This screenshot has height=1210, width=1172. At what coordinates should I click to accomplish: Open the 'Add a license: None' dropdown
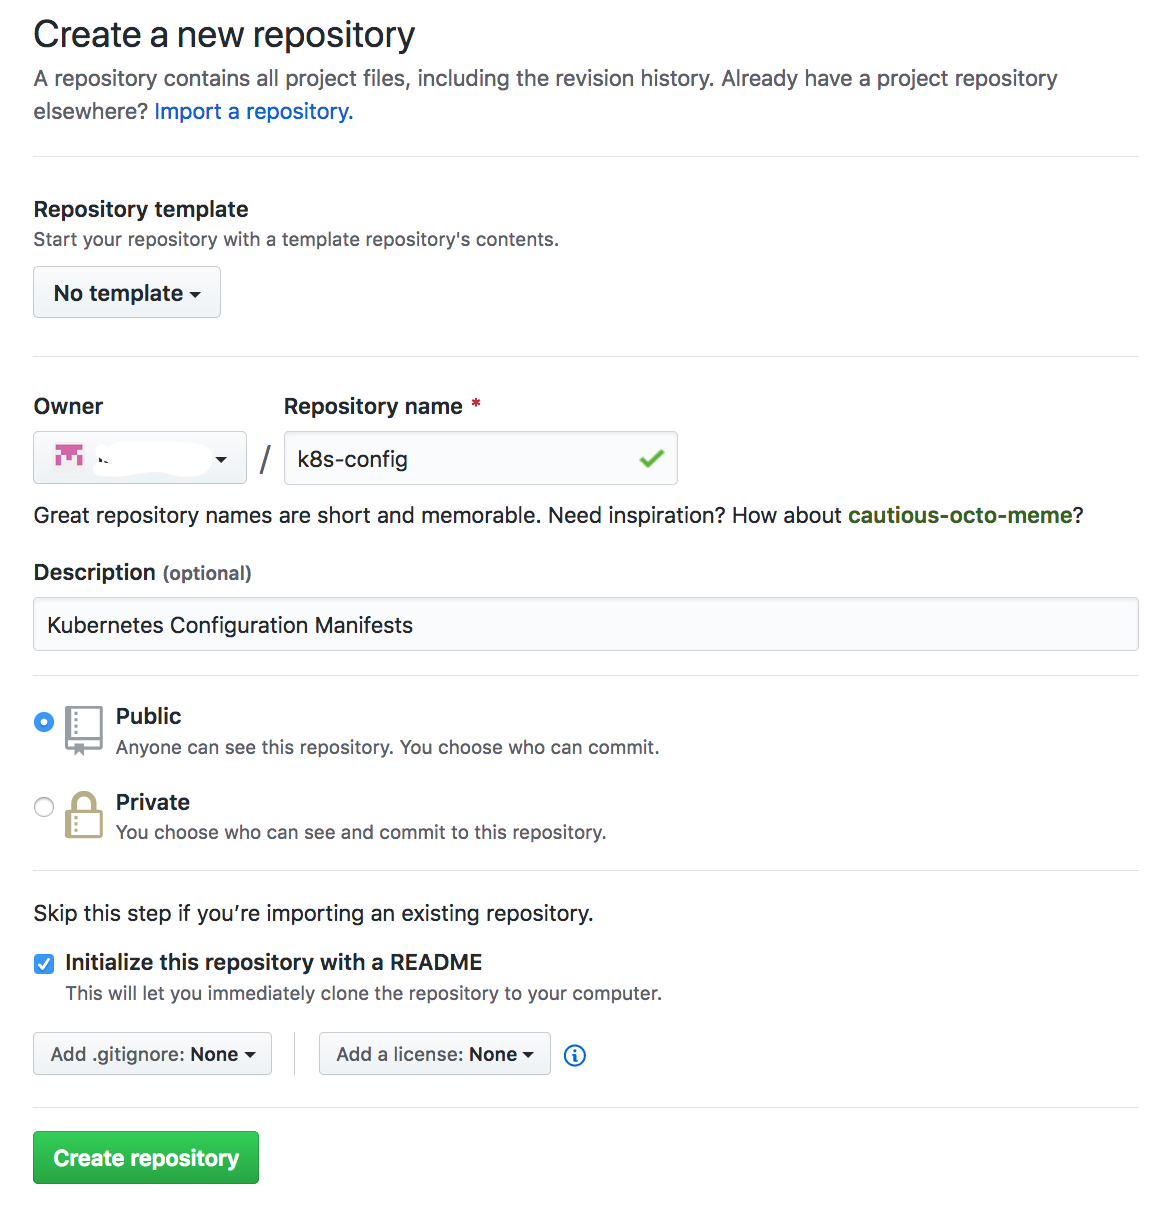click(x=434, y=1053)
